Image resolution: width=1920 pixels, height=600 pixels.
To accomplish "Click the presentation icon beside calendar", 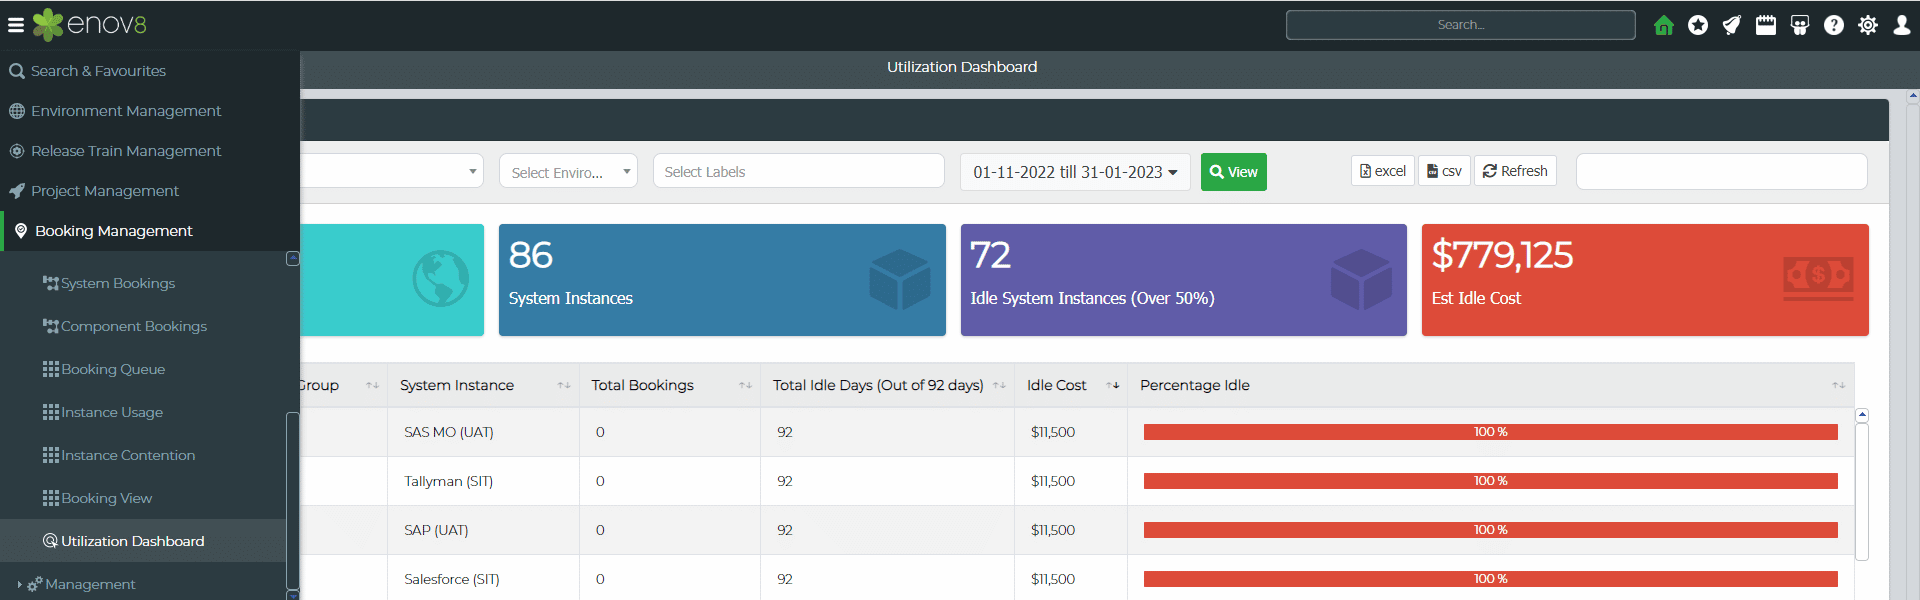I will point(1799,25).
